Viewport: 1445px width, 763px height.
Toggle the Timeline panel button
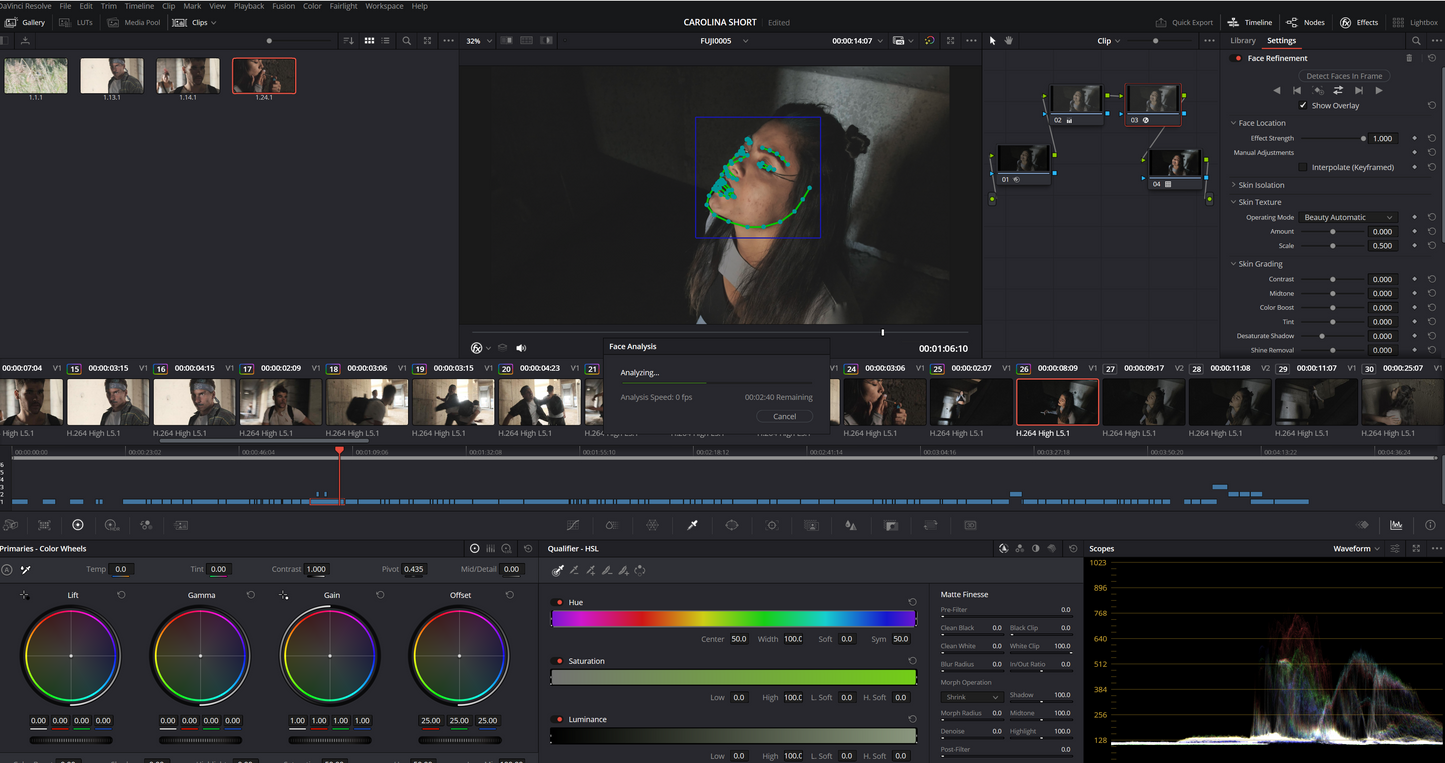click(1250, 22)
